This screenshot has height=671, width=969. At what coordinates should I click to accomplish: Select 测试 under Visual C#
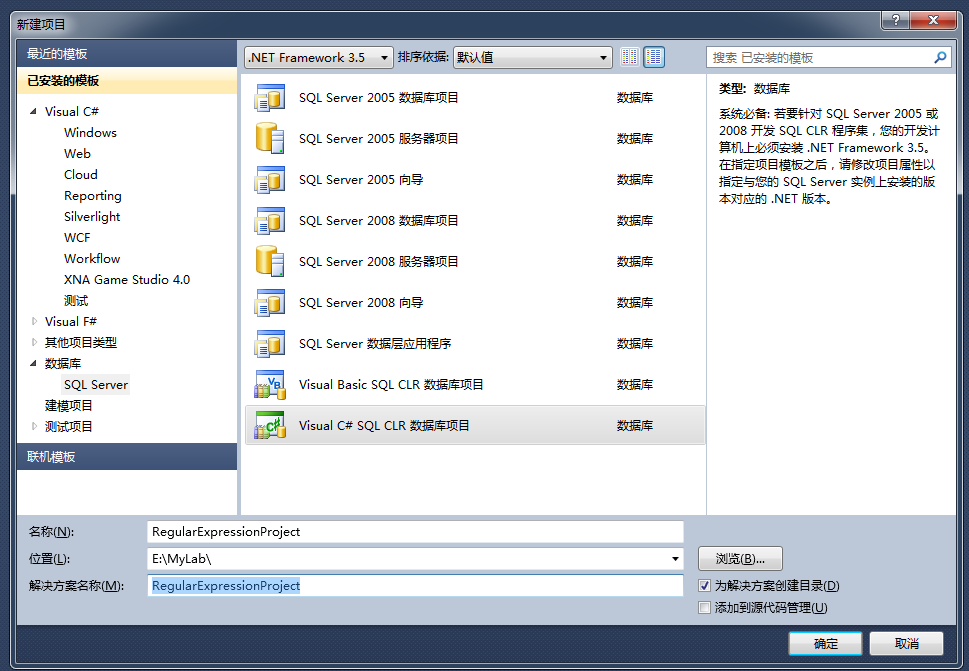76,300
